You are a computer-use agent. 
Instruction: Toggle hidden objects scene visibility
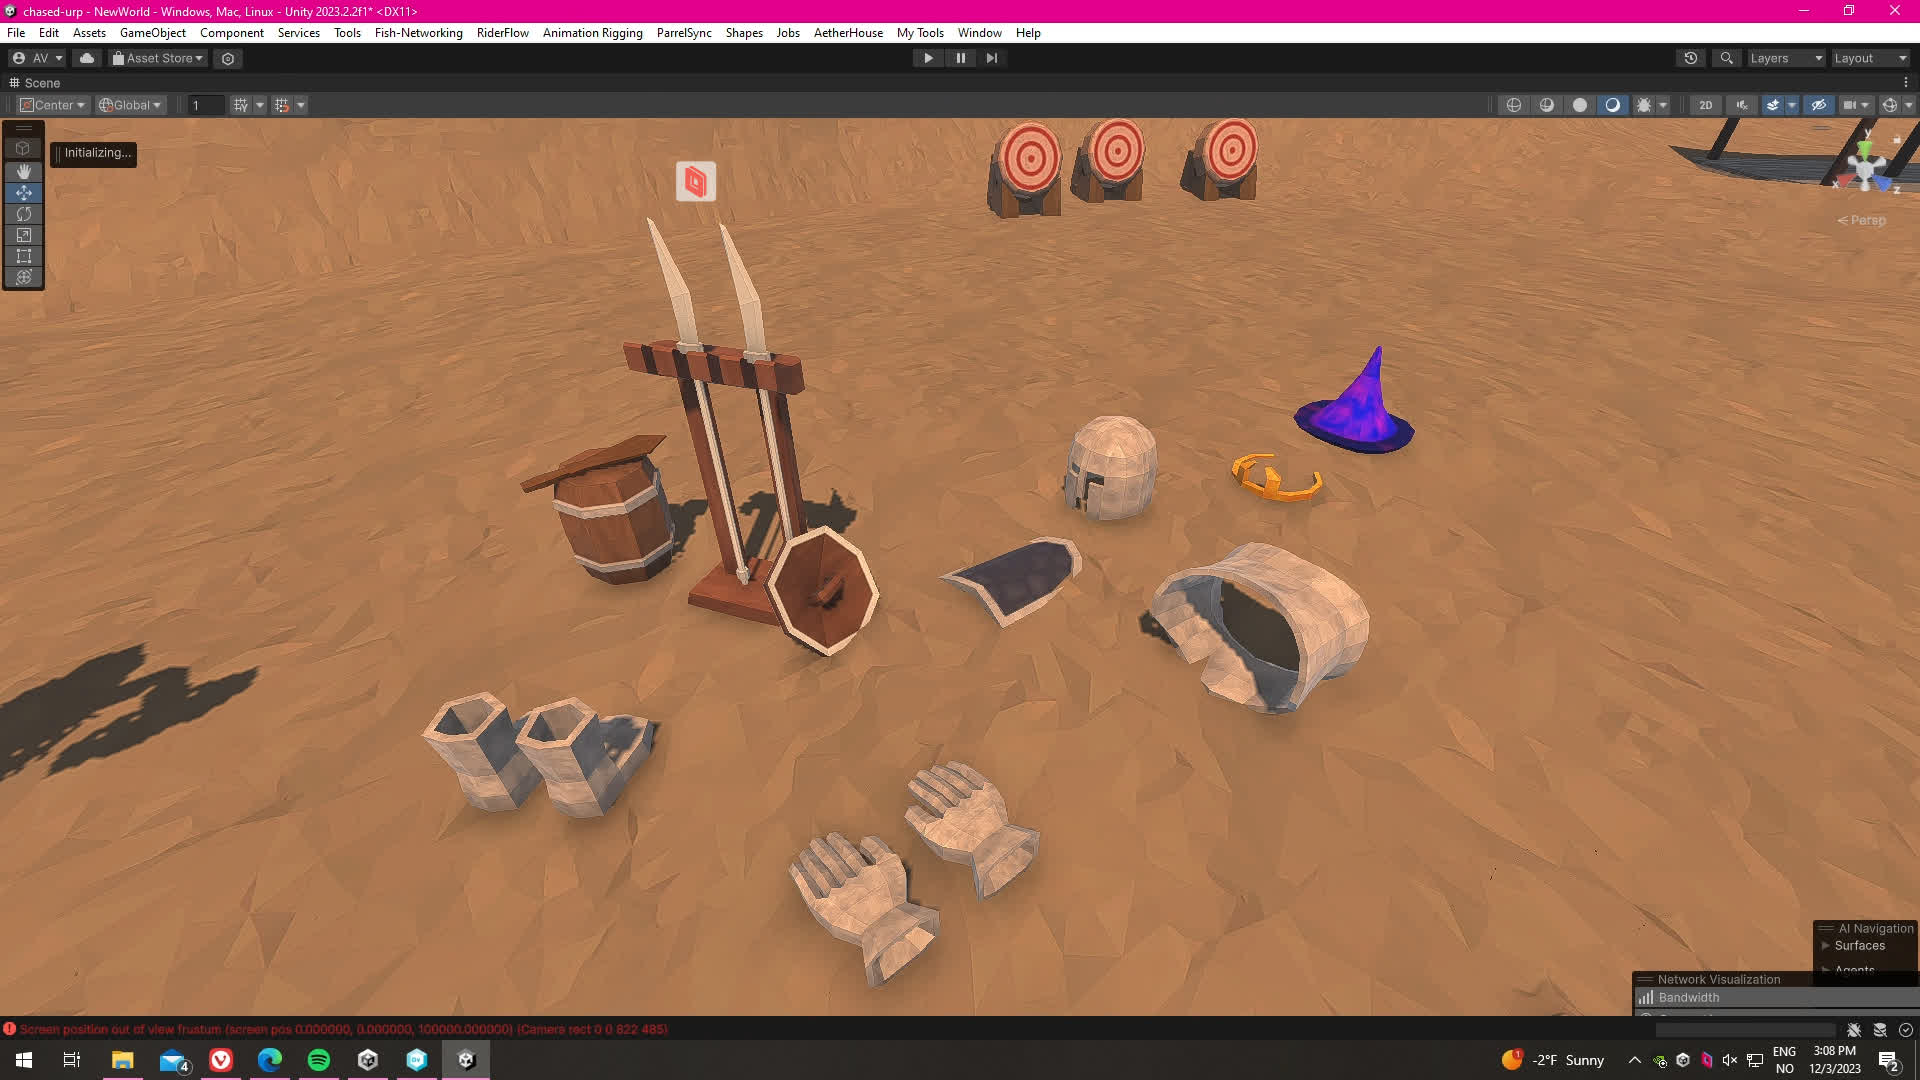coord(1819,105)
